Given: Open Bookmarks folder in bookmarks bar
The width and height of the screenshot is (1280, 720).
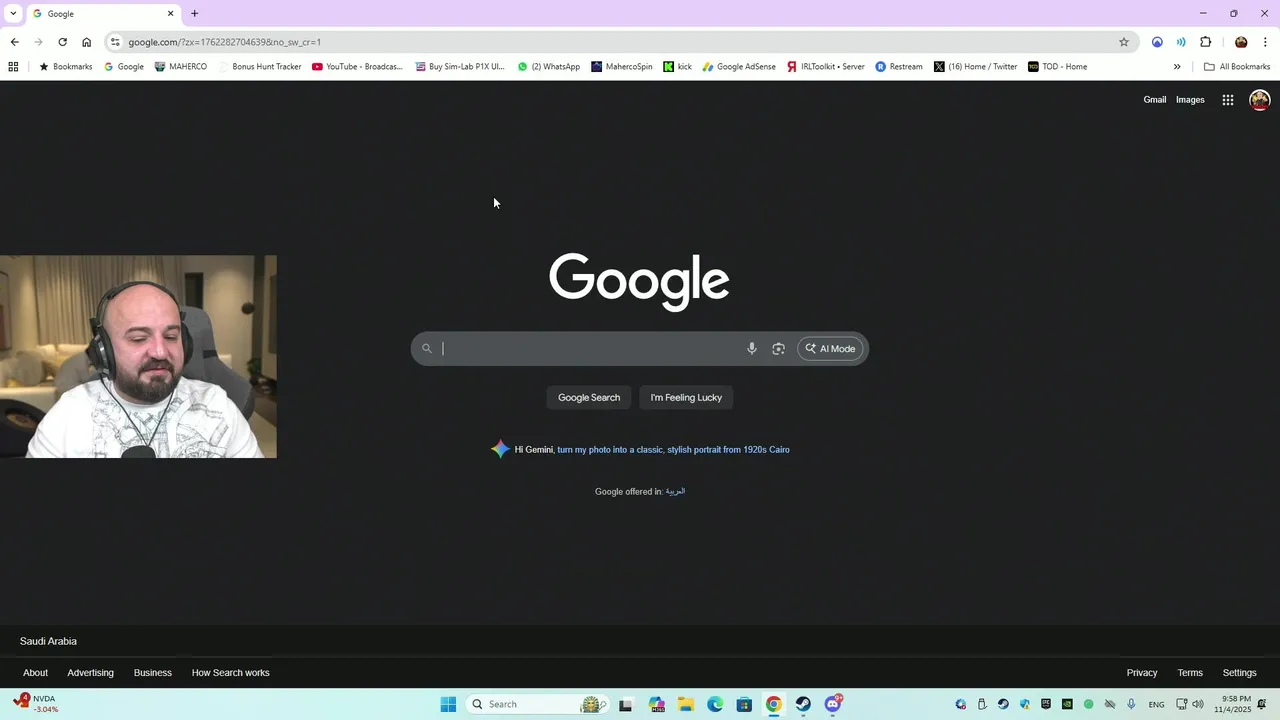Looking at the screenshot, I should pos(65,67).
